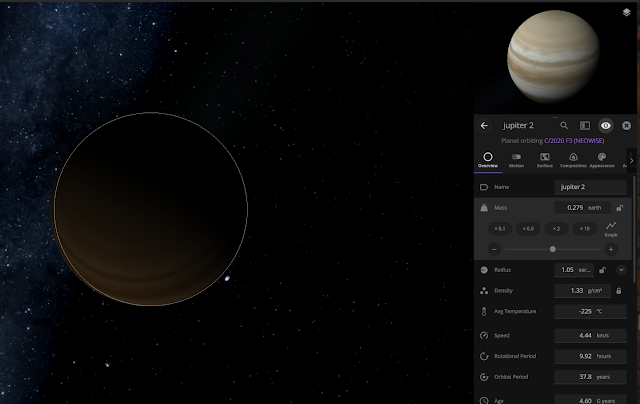Edit the Avg Temperature value -225 °C
This screenshot has width=640, height=404.
pyautogui.click(x=590, y=311)
